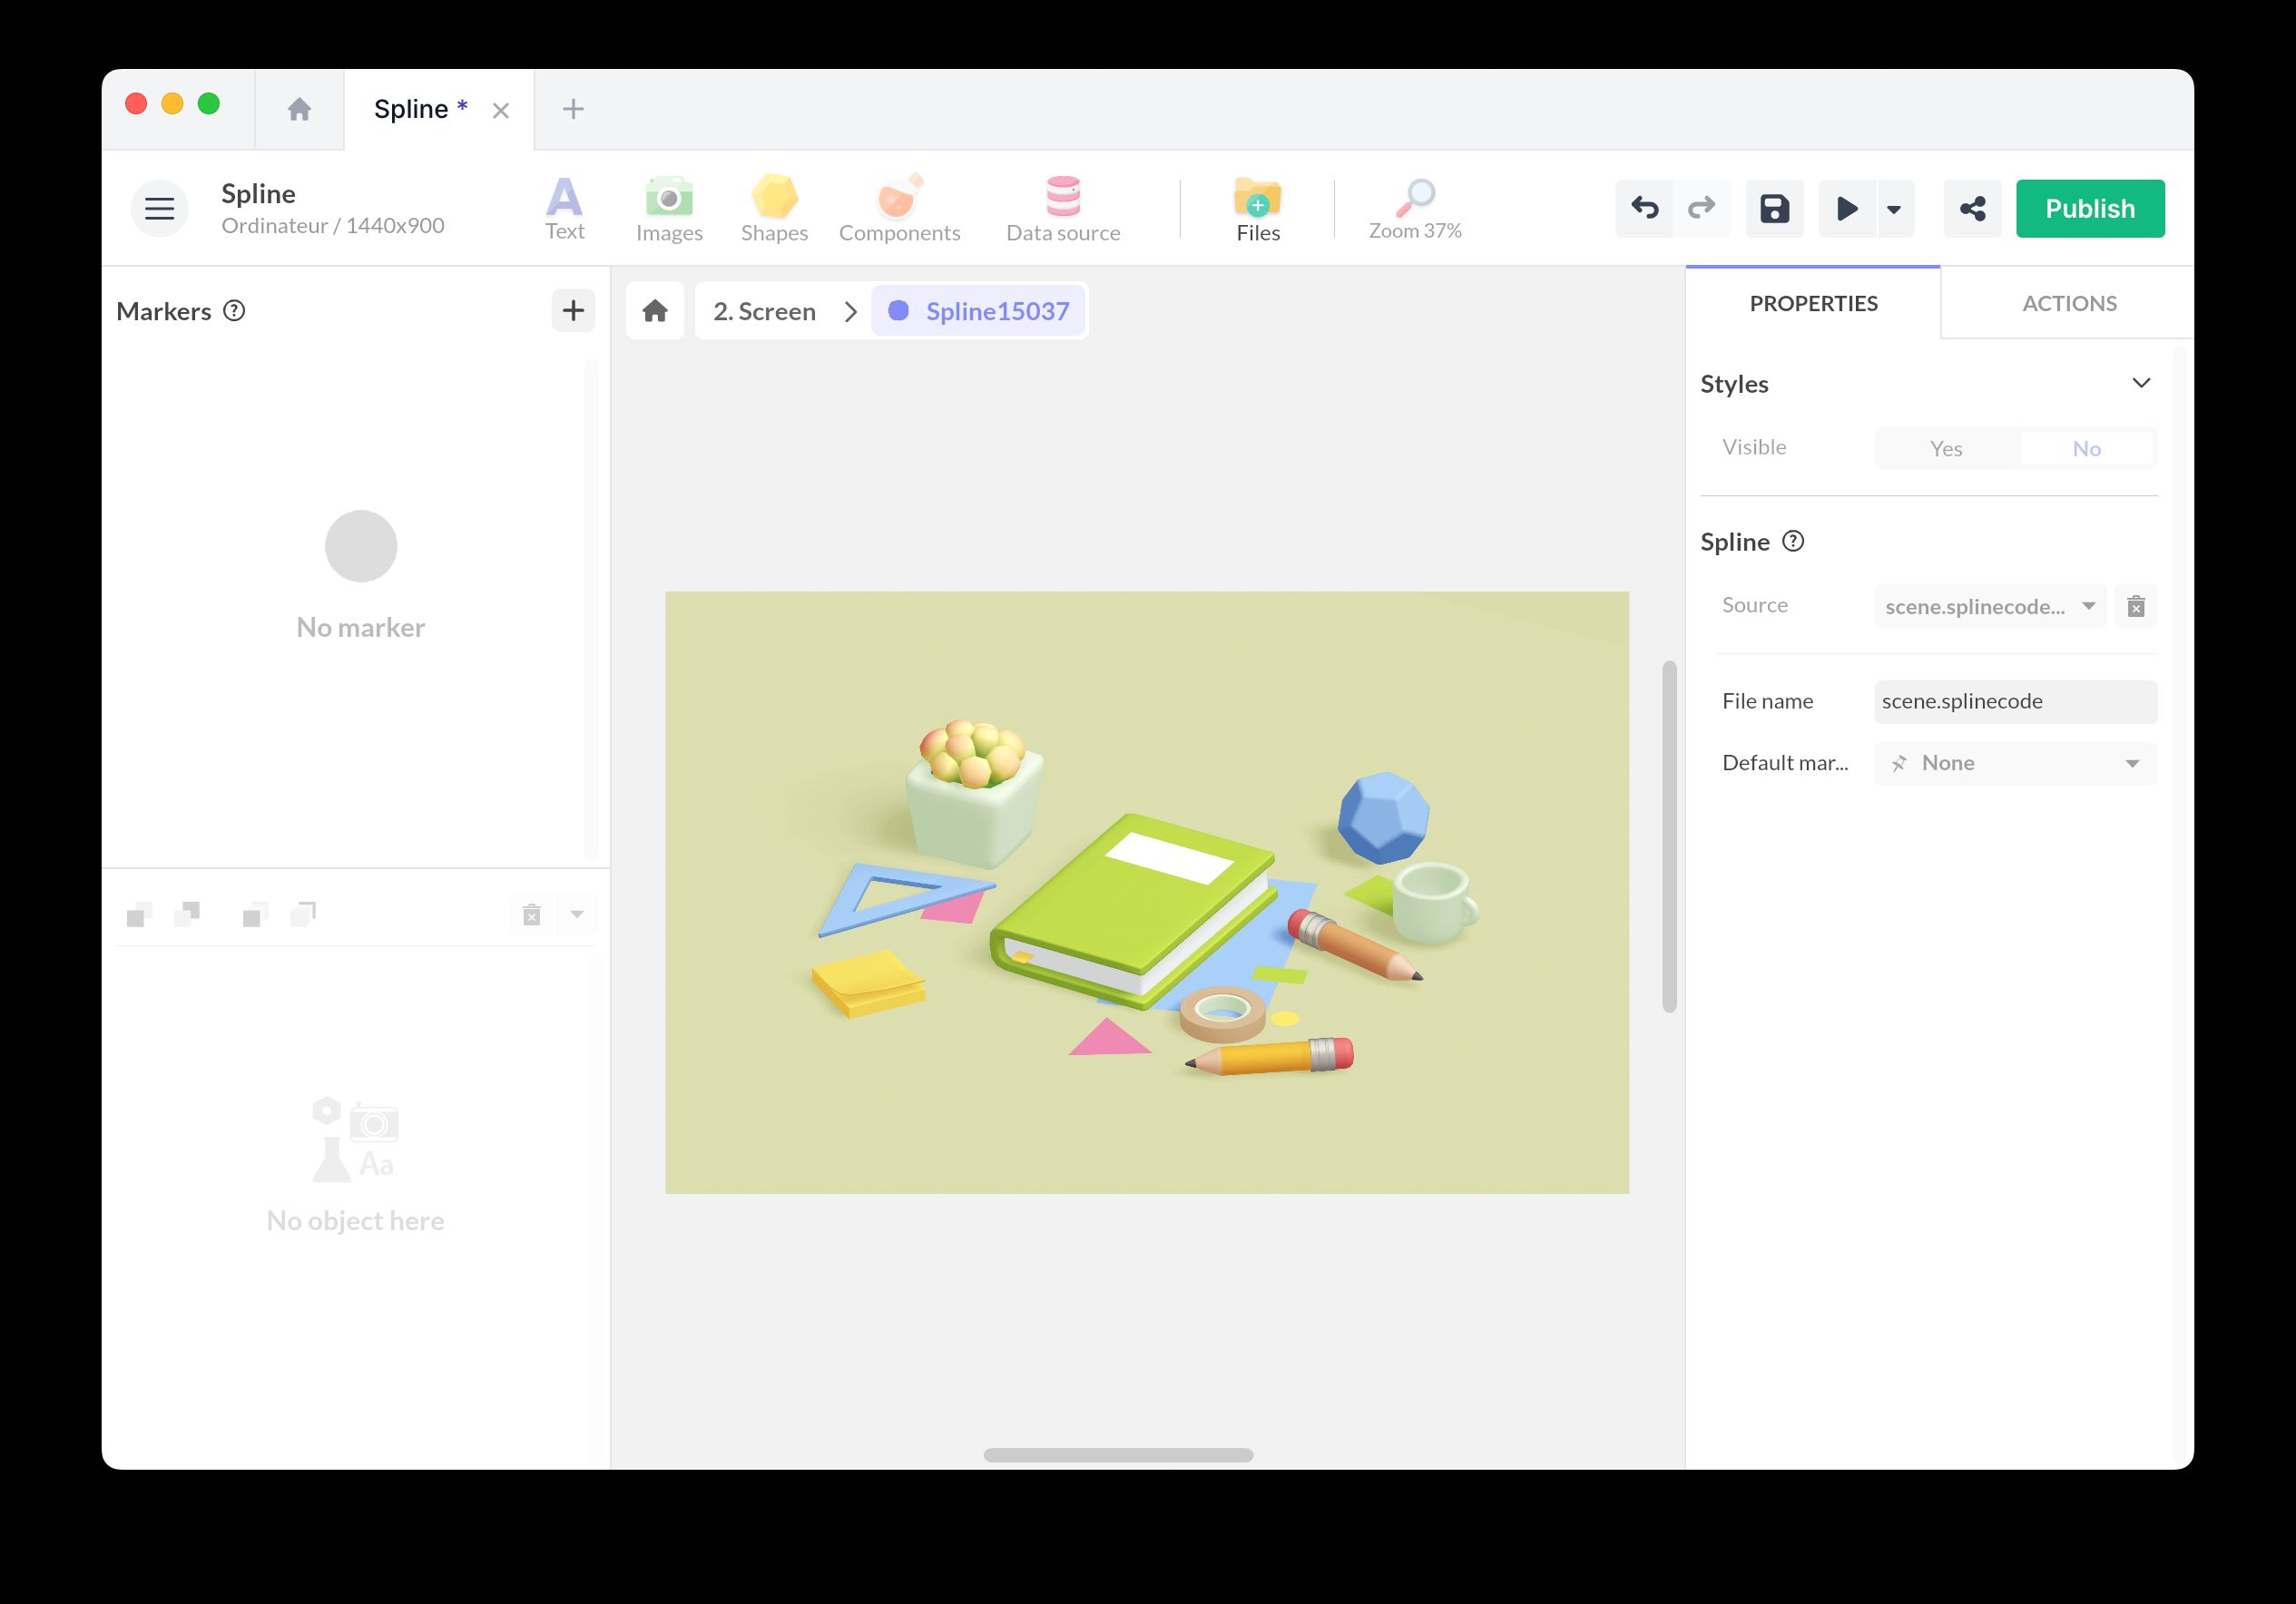Collapse the Styles section

point(2140,383)
